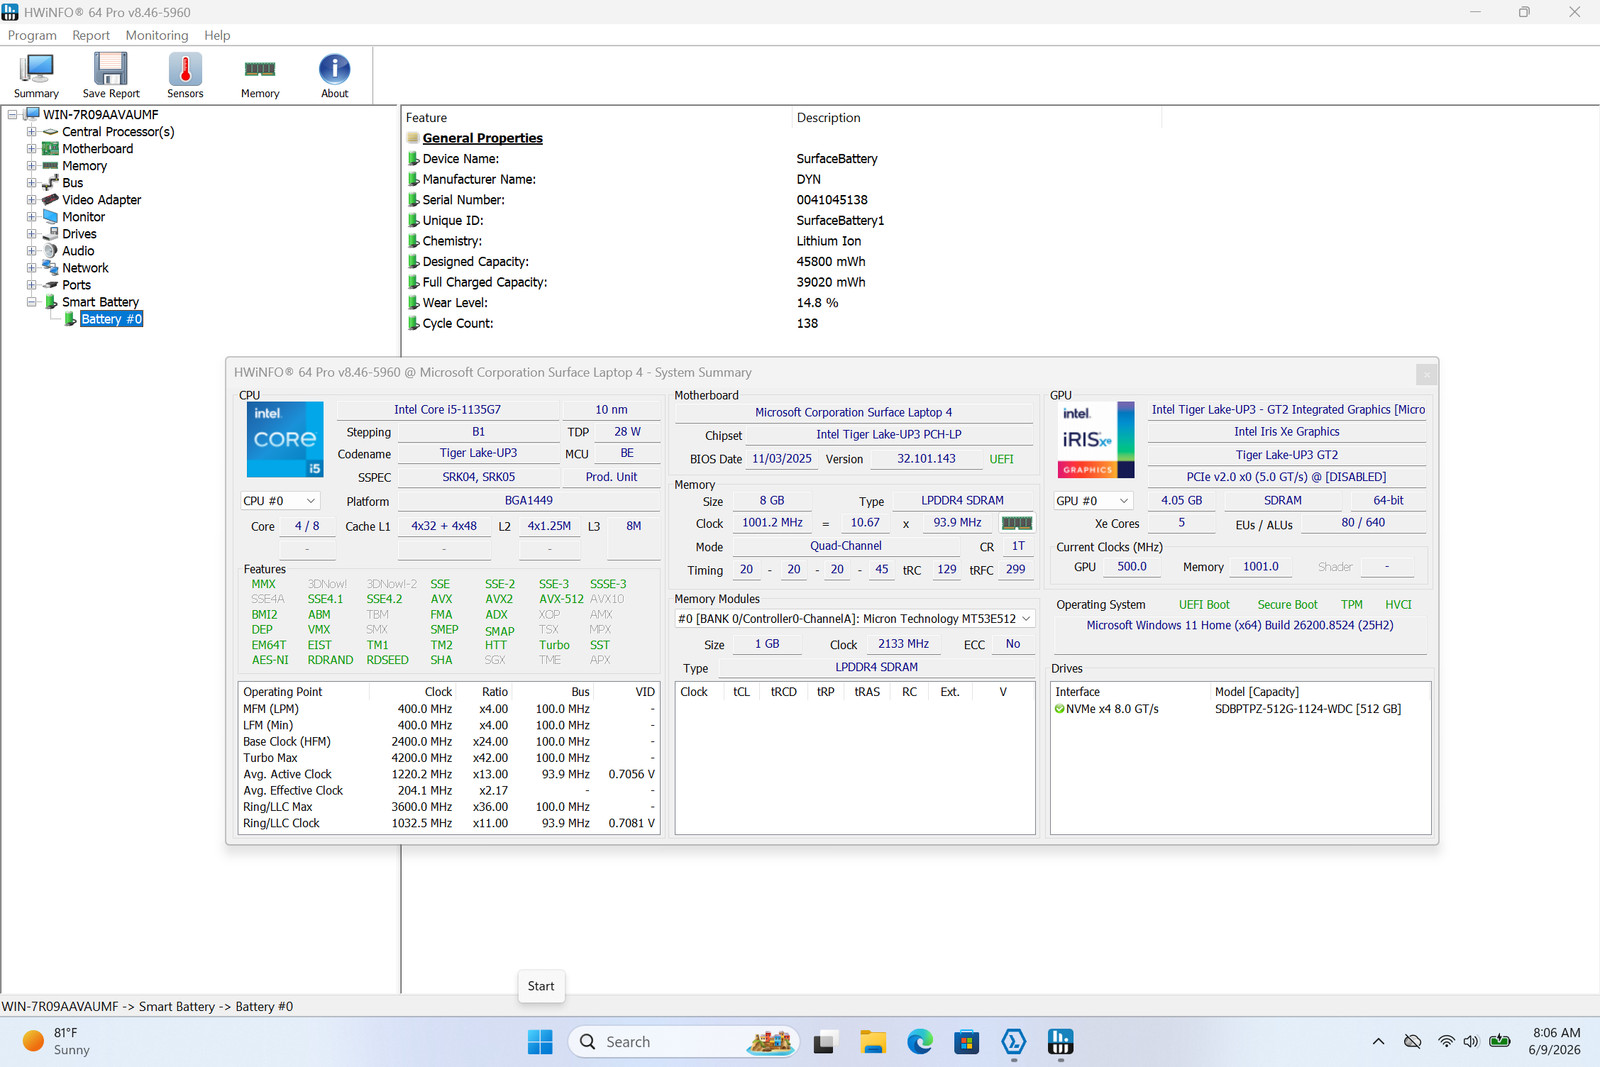Open the Monitoring menu
The width and height of the screenshot is (1600, 1067).
tap(157, 35)
